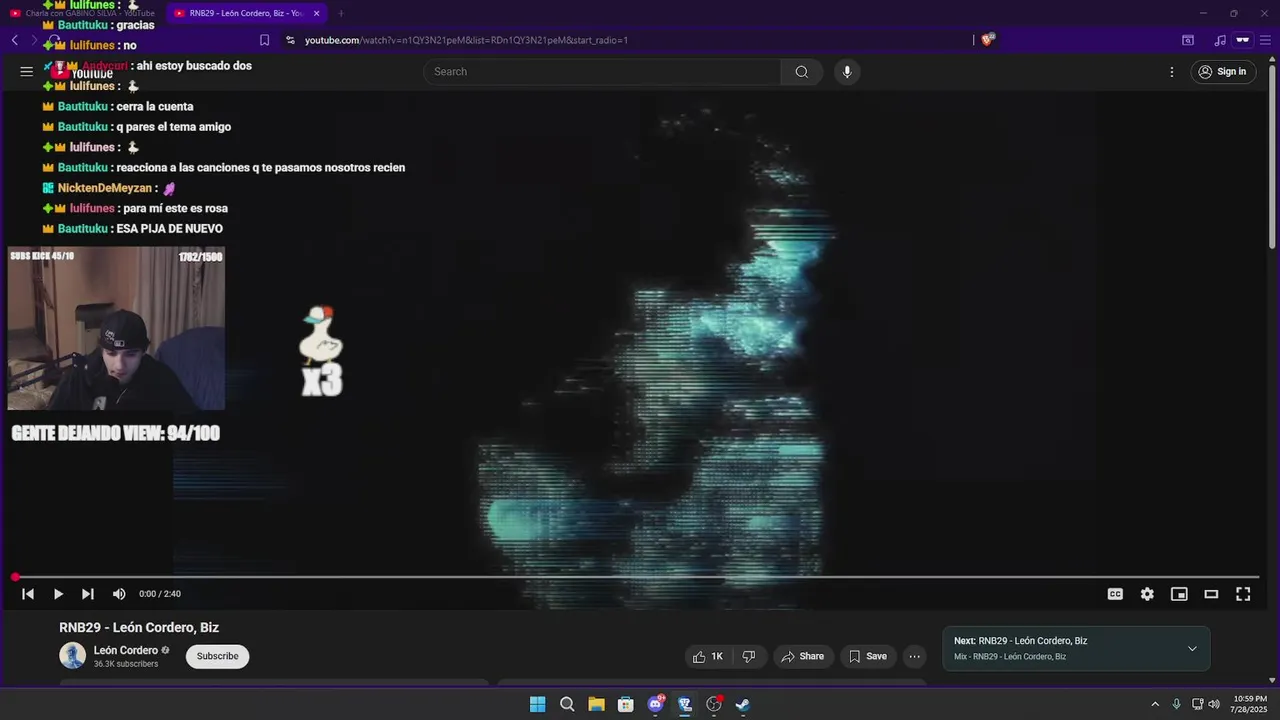Open OBS Studio from the taskbar
The width and height of the screenshot is (1280, 720).
[x=714, y=704]
